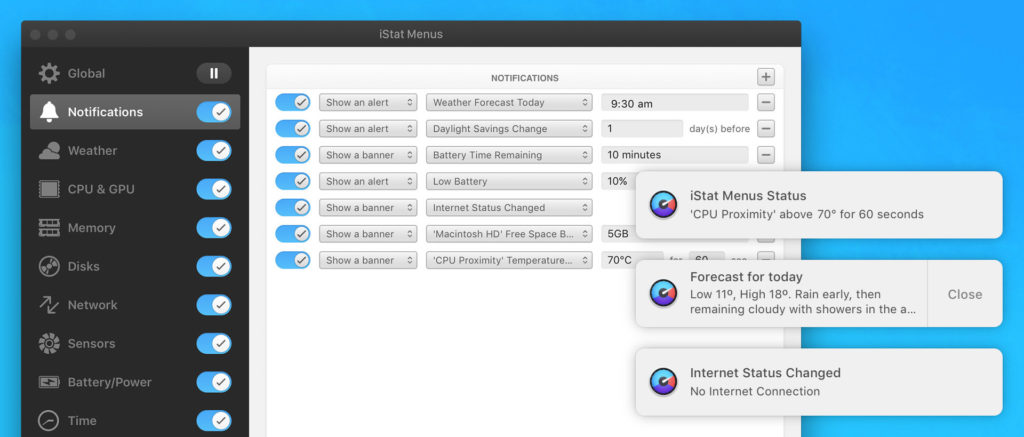Screen dimensions: 1024x437
Task: Click the Disks platter icon
Action: [x=49, y=267]
